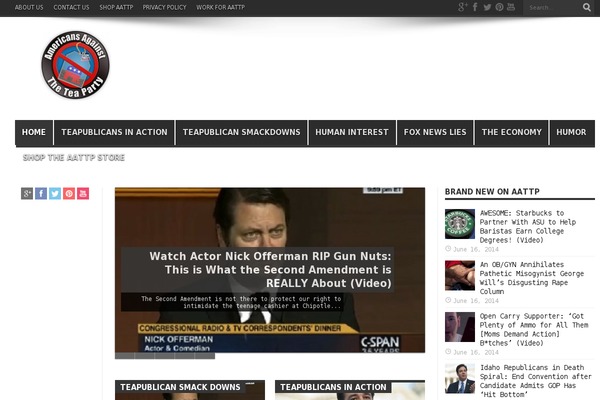Open the George Will article thumbnail
This screenshot has width=600, height=400.
tap(460, 275)
